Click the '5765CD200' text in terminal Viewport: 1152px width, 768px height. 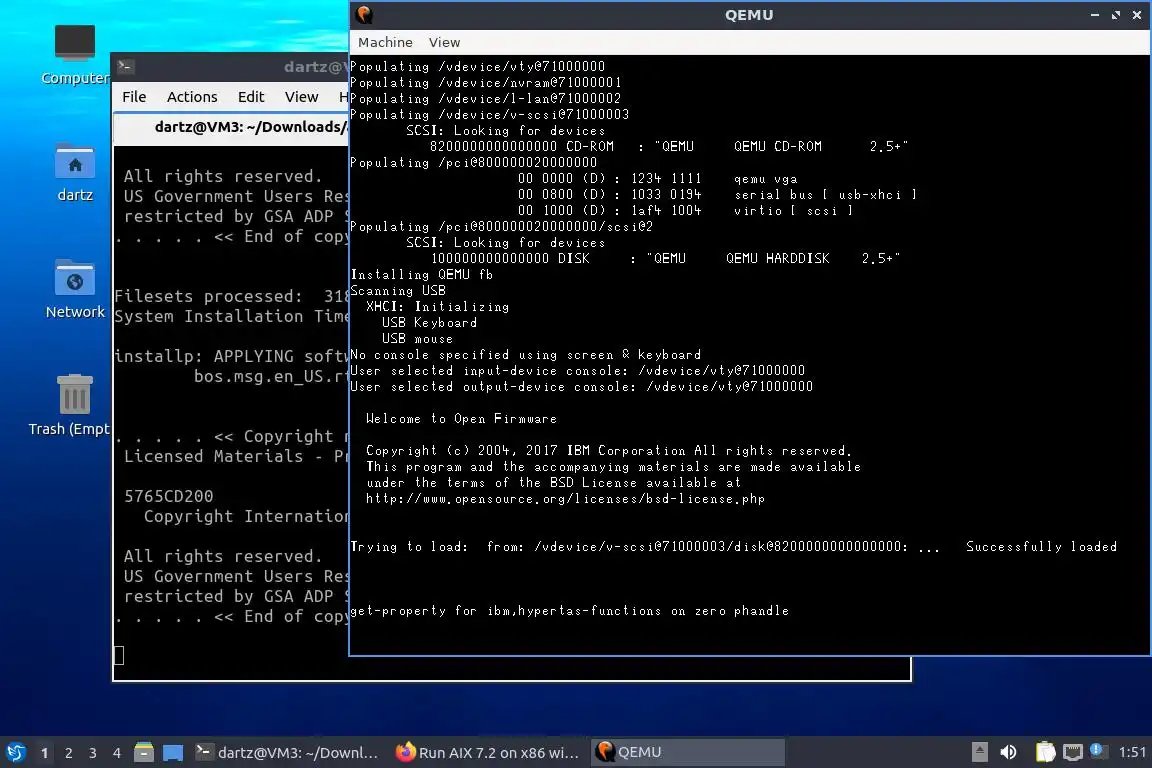(168, 496)
